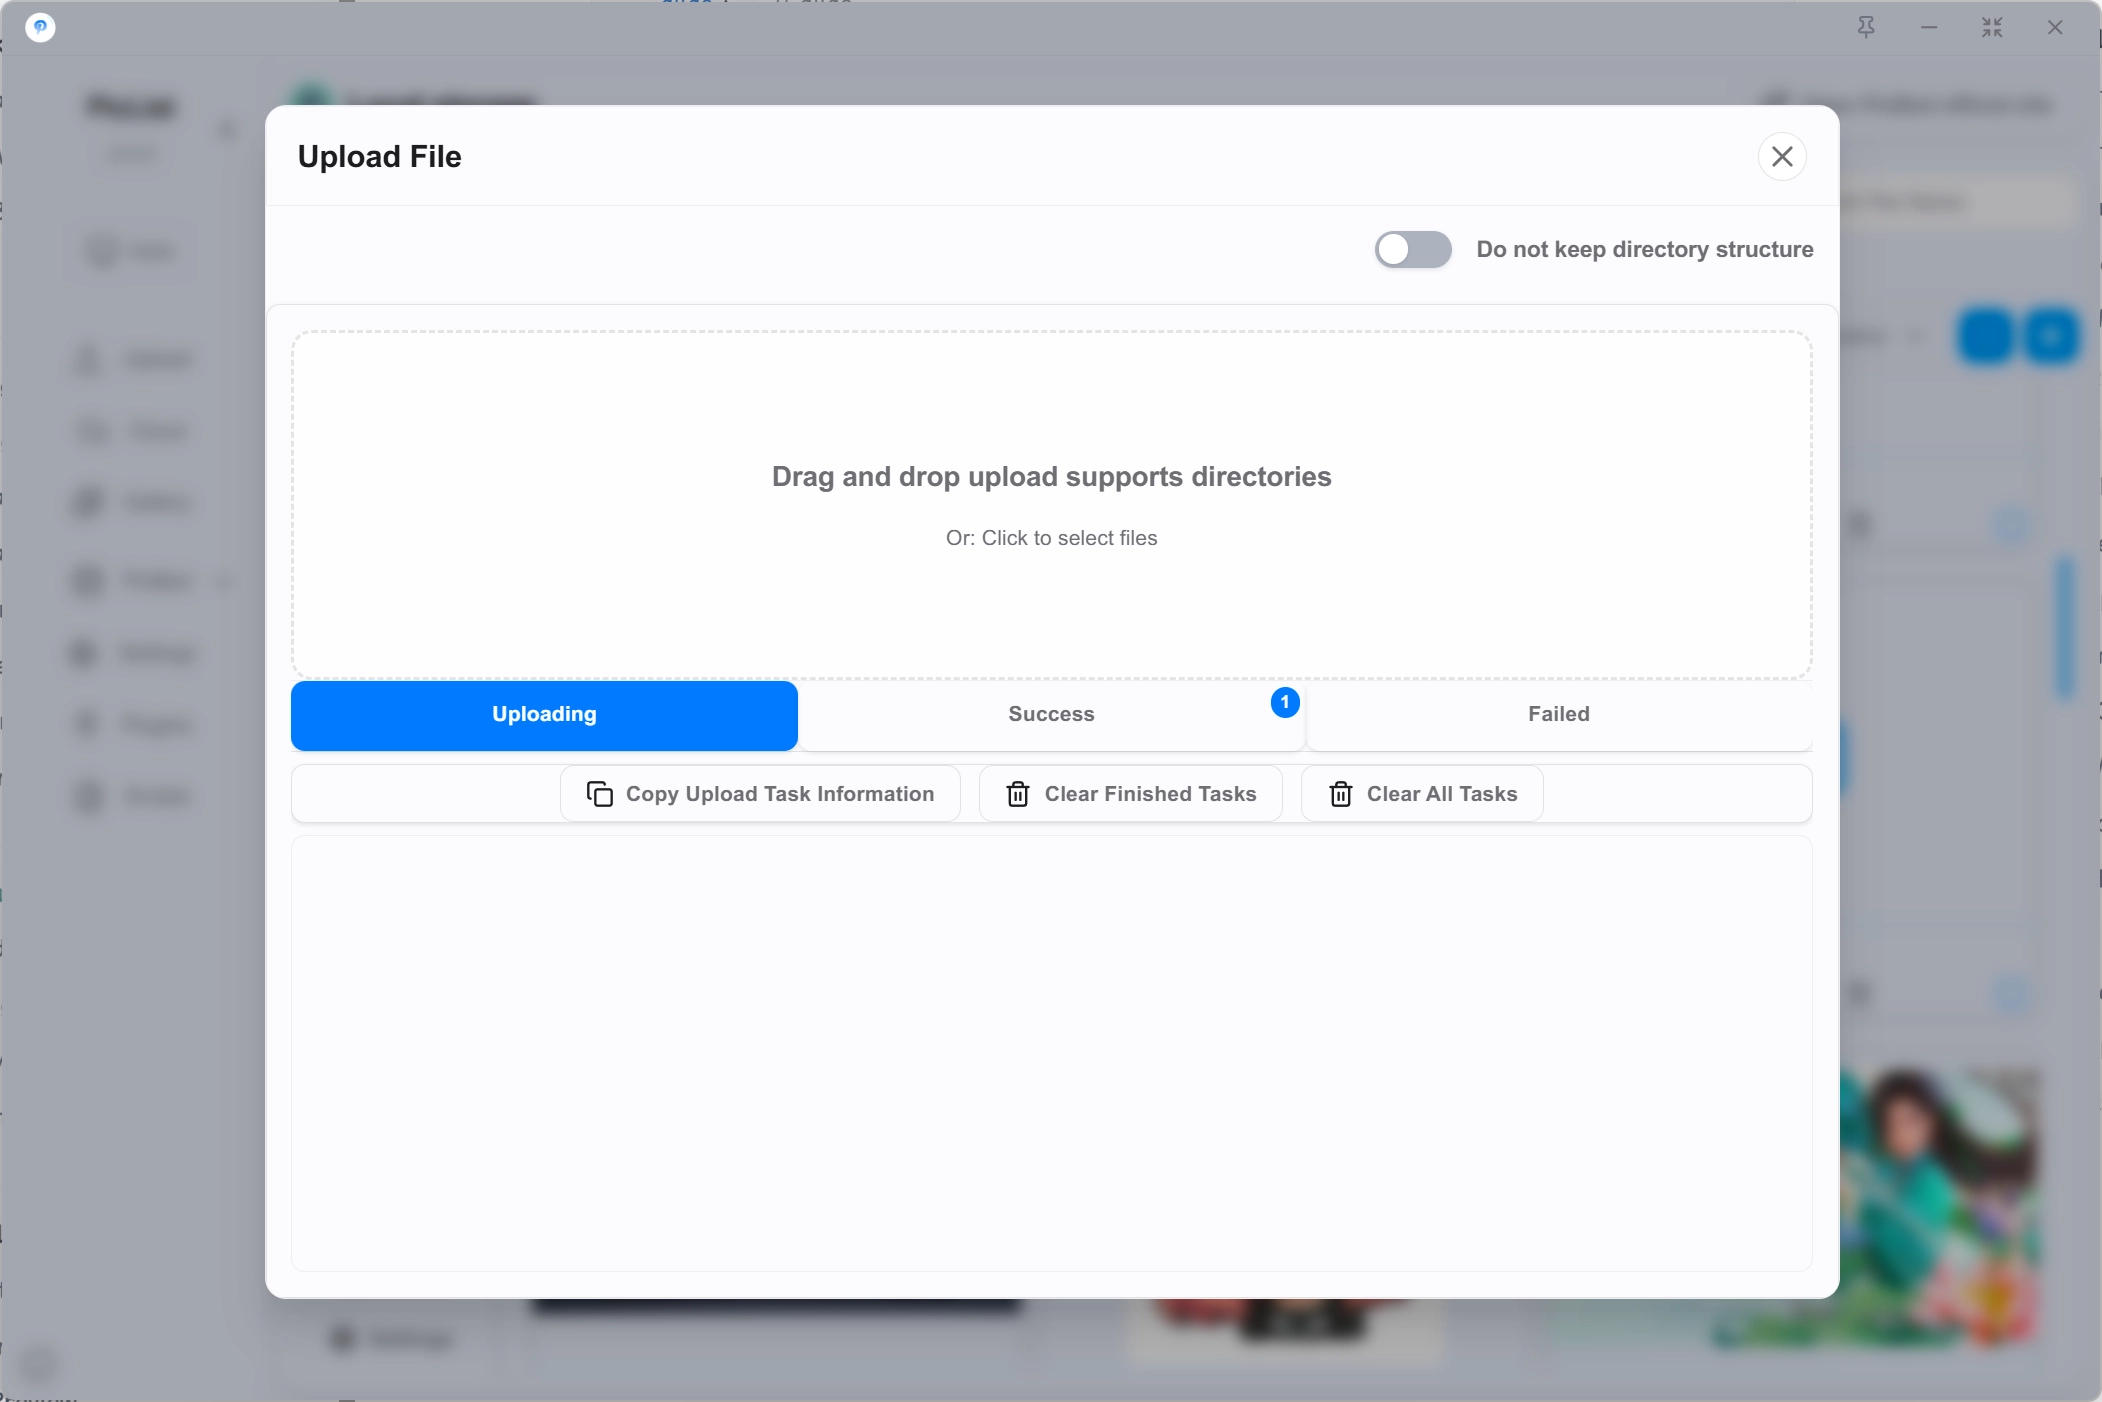Pin the window with the pin icon
The width and height of the screenshot is (2102, 1402).
1866,28
